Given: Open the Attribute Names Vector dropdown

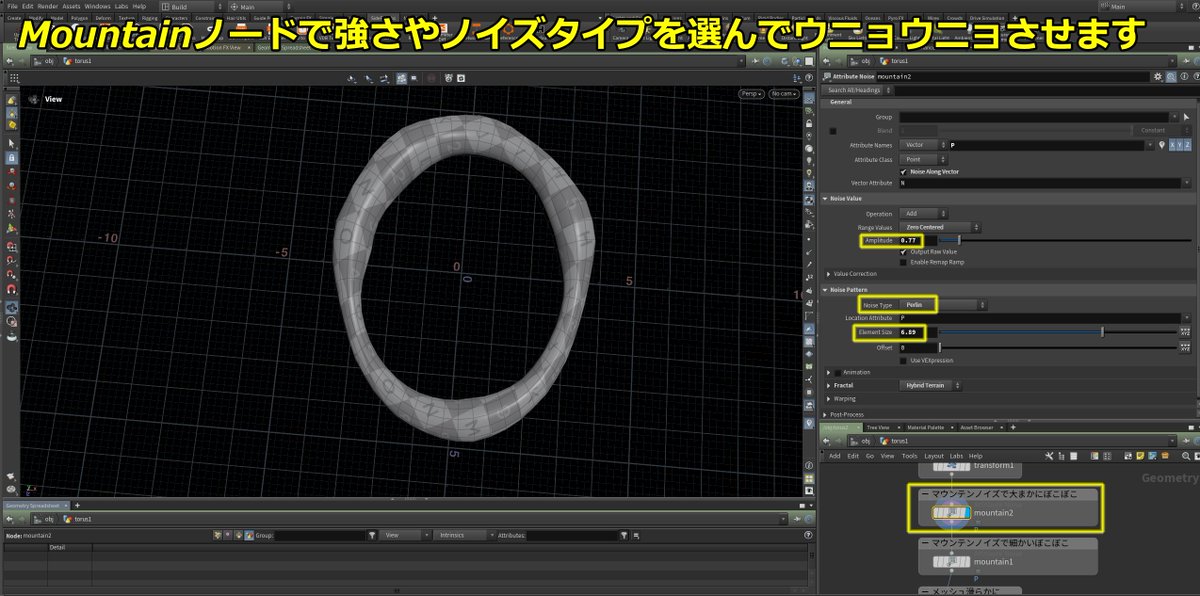Looking at the screenshot, I should pos(923,145).
